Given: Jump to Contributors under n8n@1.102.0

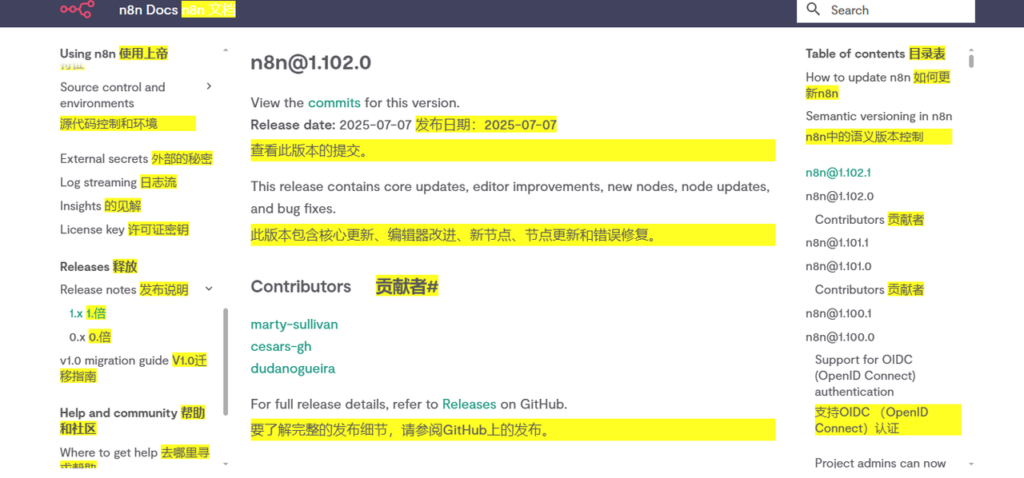Looking at the screenshot, I should coord(850,219).
